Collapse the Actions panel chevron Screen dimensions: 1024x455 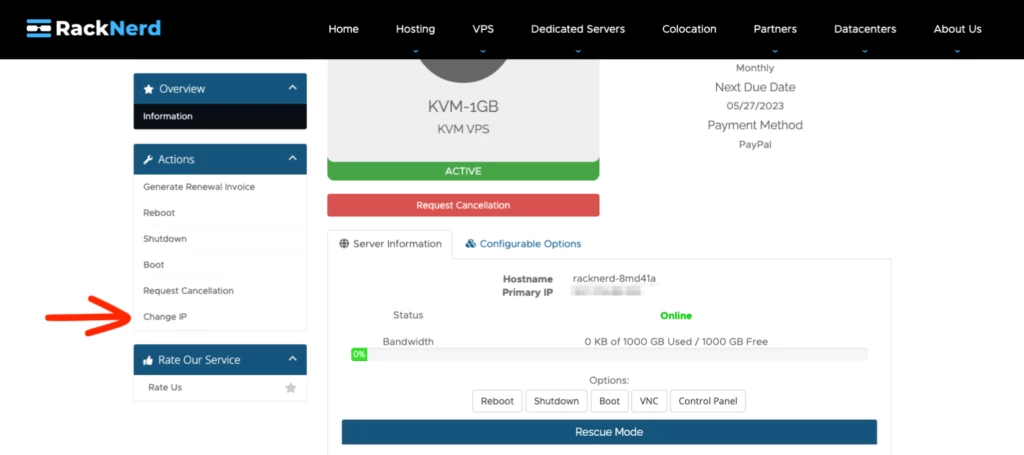coord(292,159)
